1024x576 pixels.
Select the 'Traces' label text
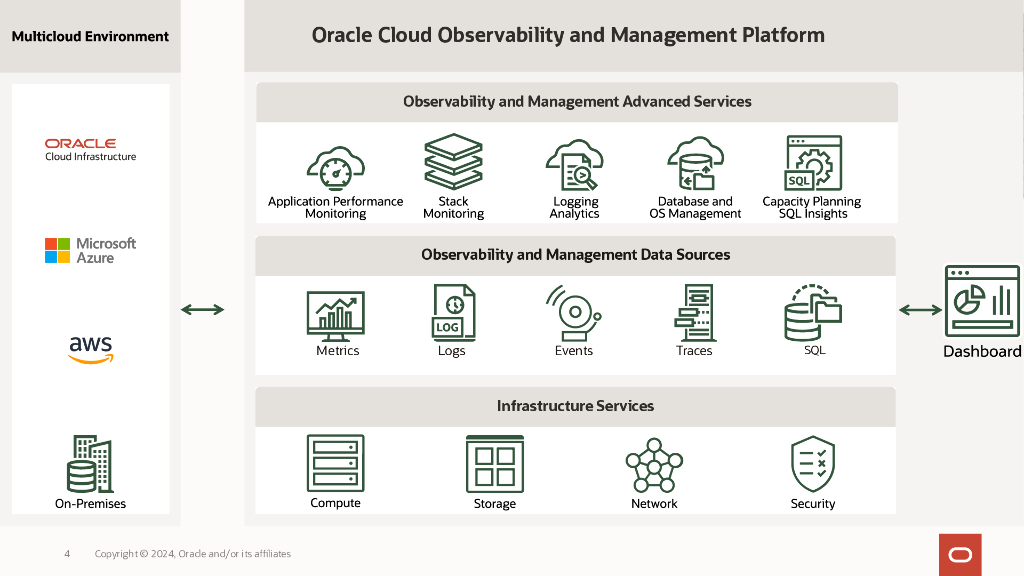tap(694, 351)
